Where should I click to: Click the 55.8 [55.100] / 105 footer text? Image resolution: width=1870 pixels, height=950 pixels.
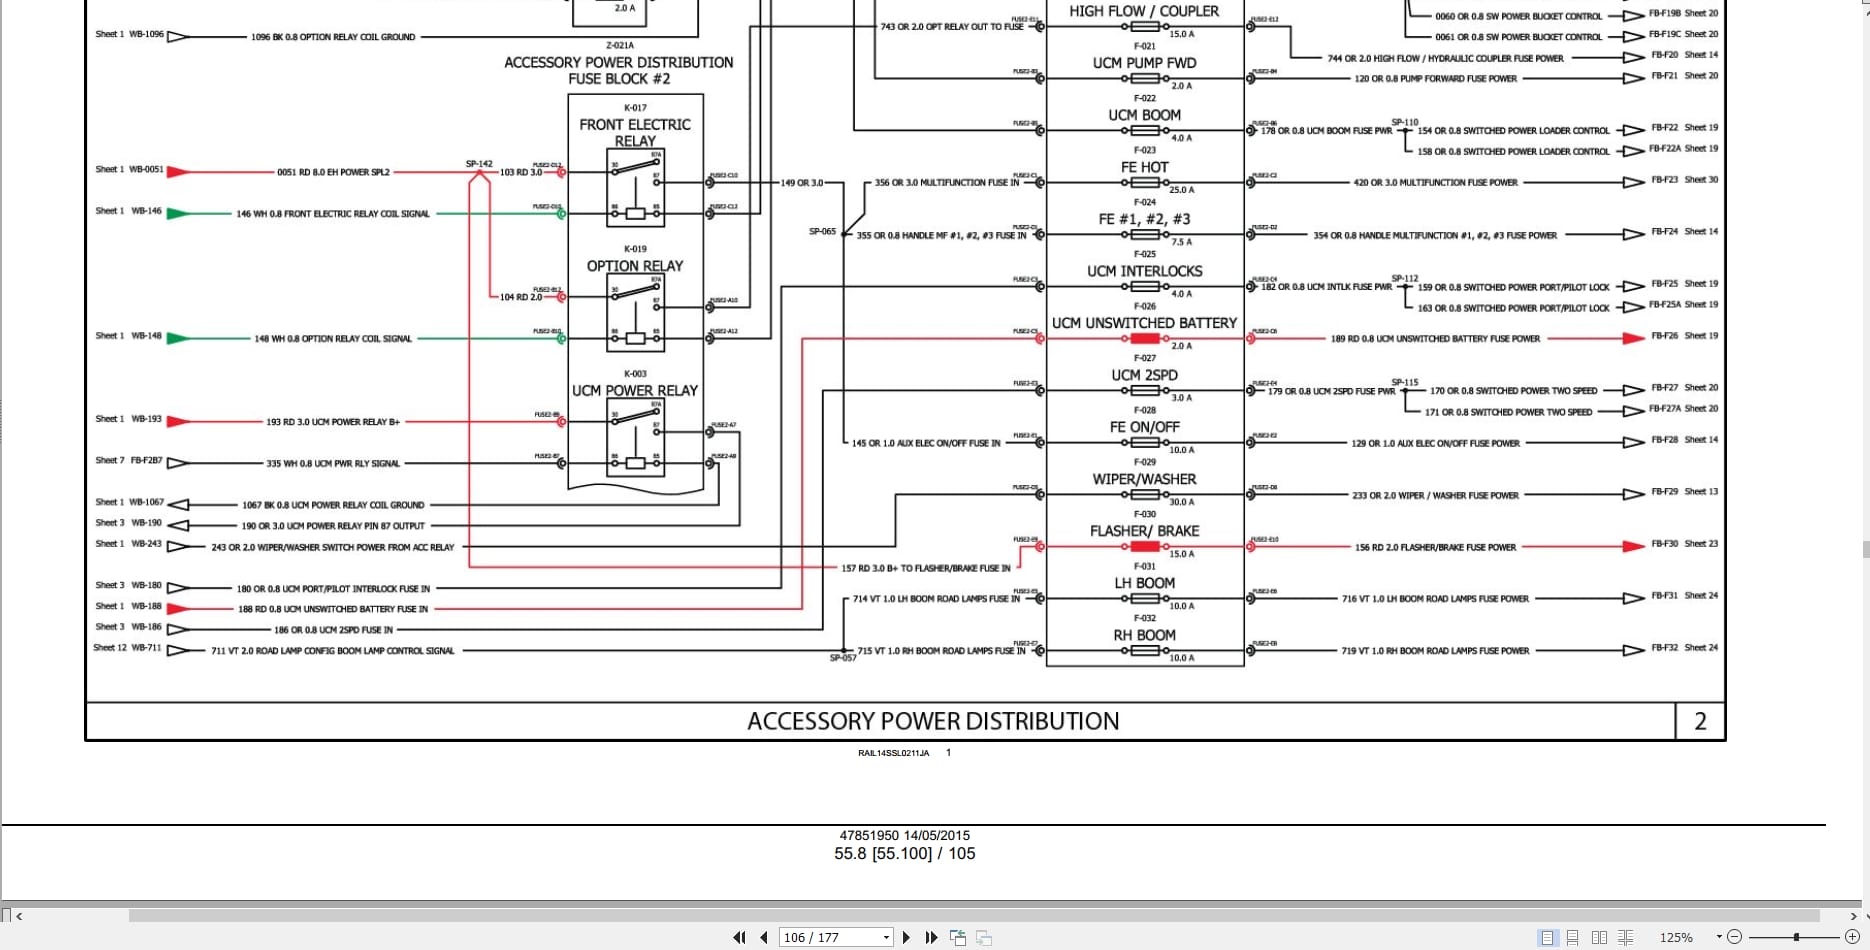(x=905, y=854)
